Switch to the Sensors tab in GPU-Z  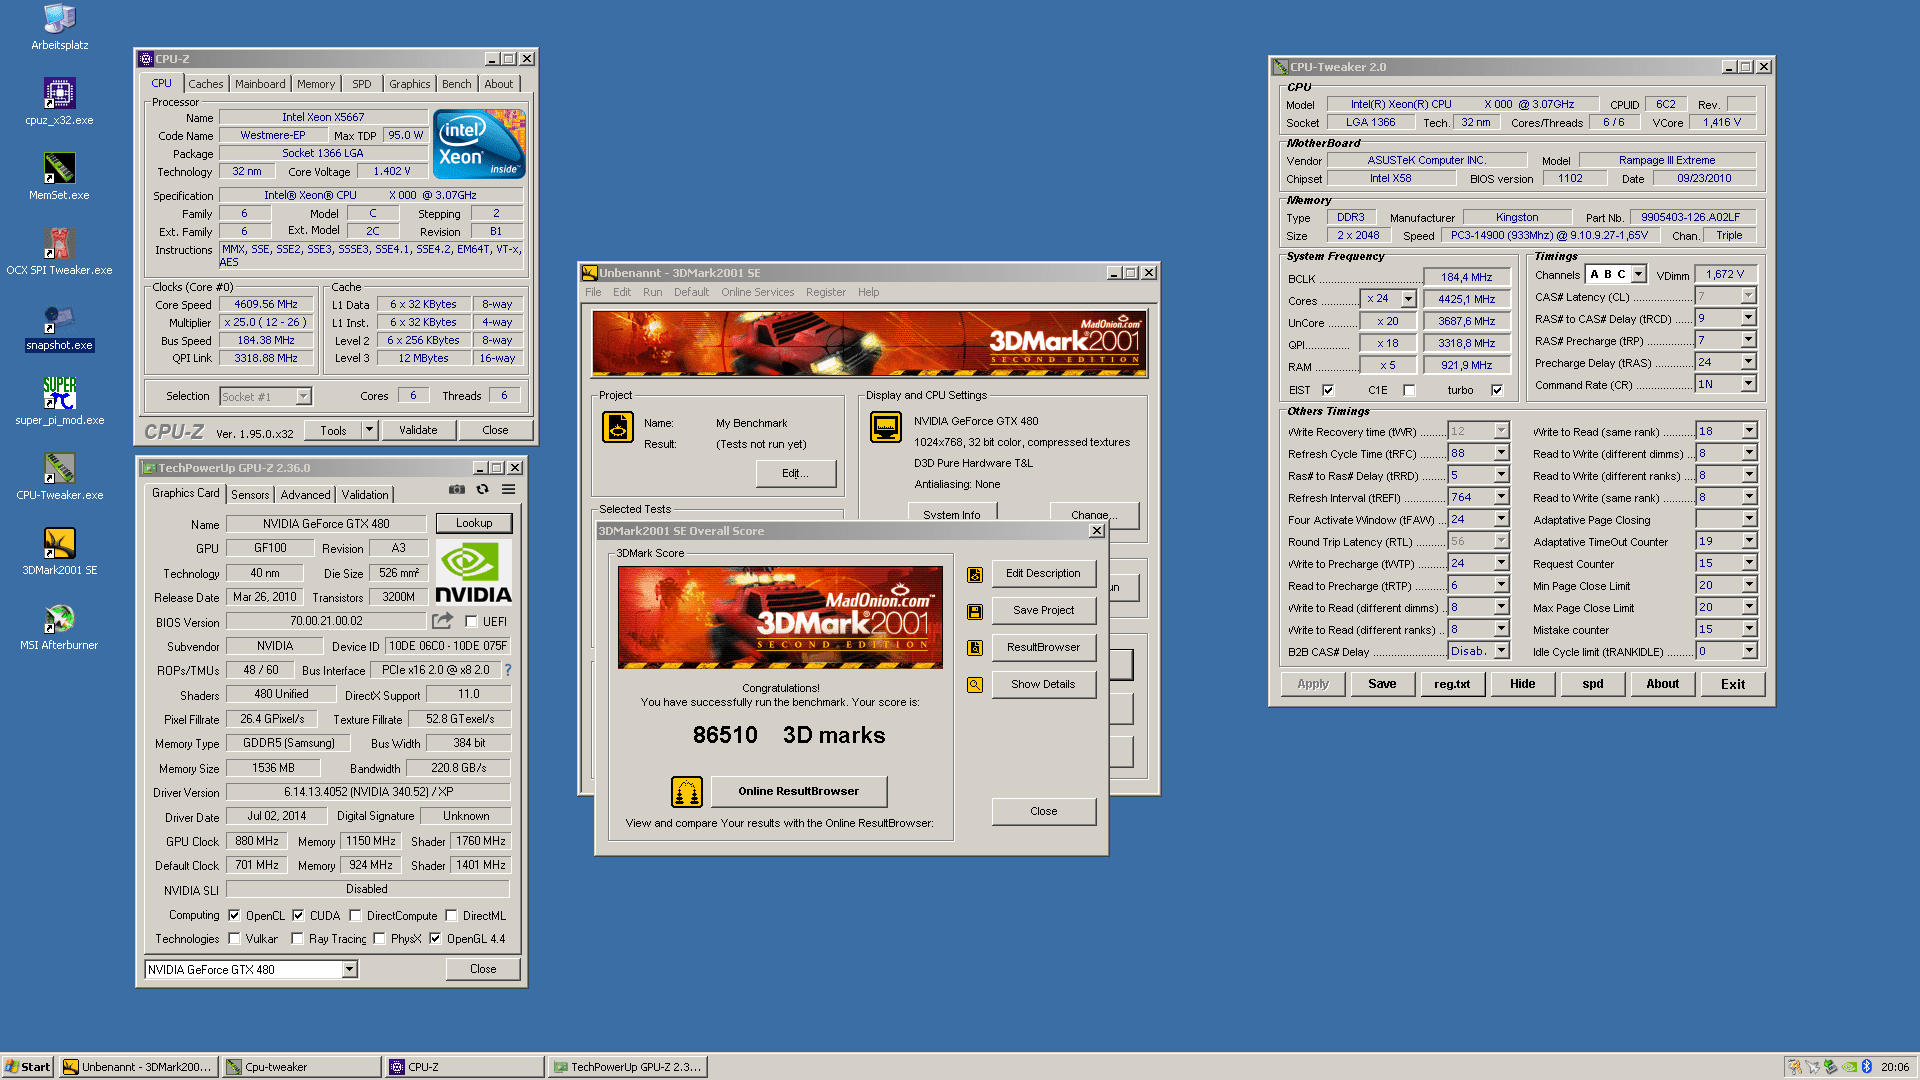click(x=250, y=494)
